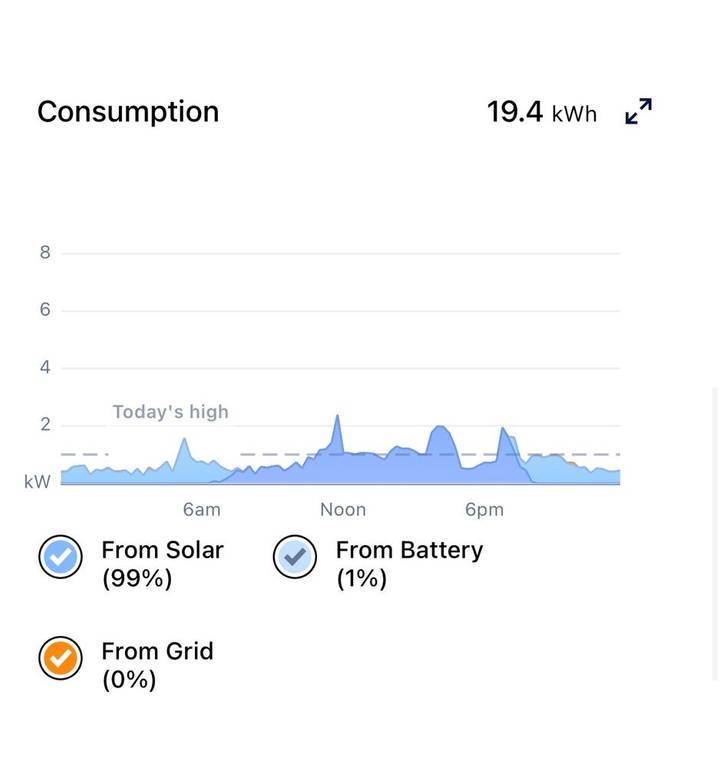Tap the Consumption heading
The width and height of the screenshot is (723, 768).
pyautogui.click(x=128, y=112)
